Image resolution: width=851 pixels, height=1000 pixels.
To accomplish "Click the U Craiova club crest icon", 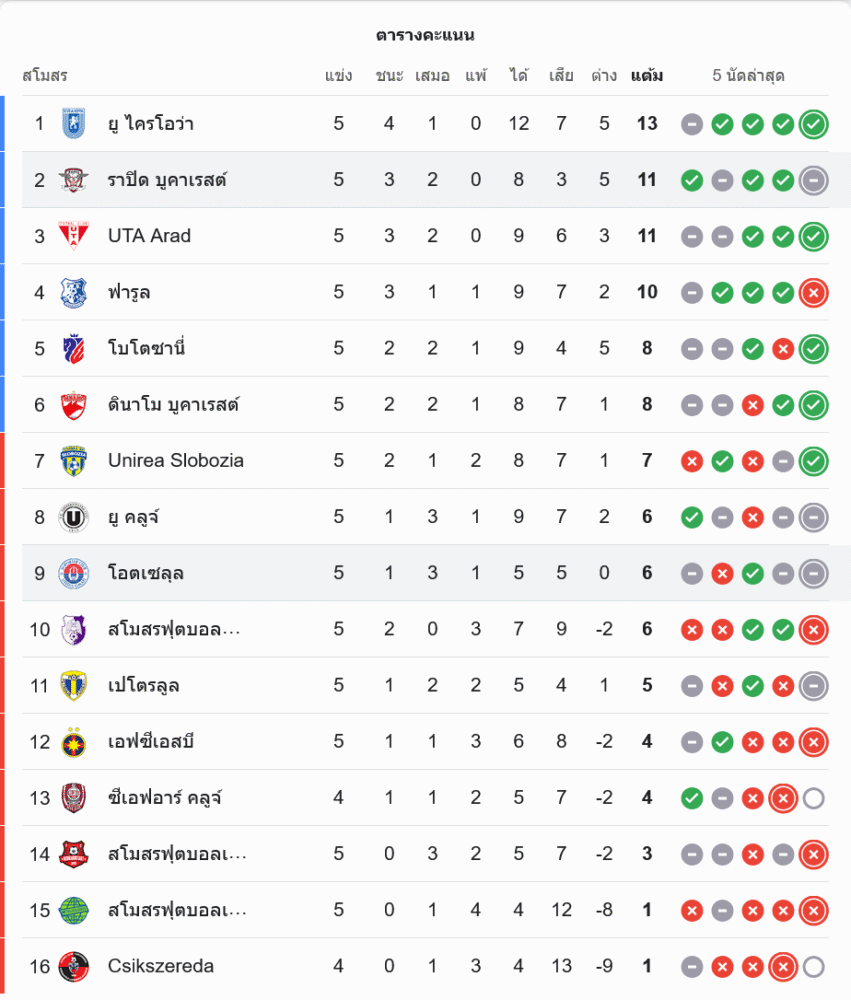I will click(74, 124).
